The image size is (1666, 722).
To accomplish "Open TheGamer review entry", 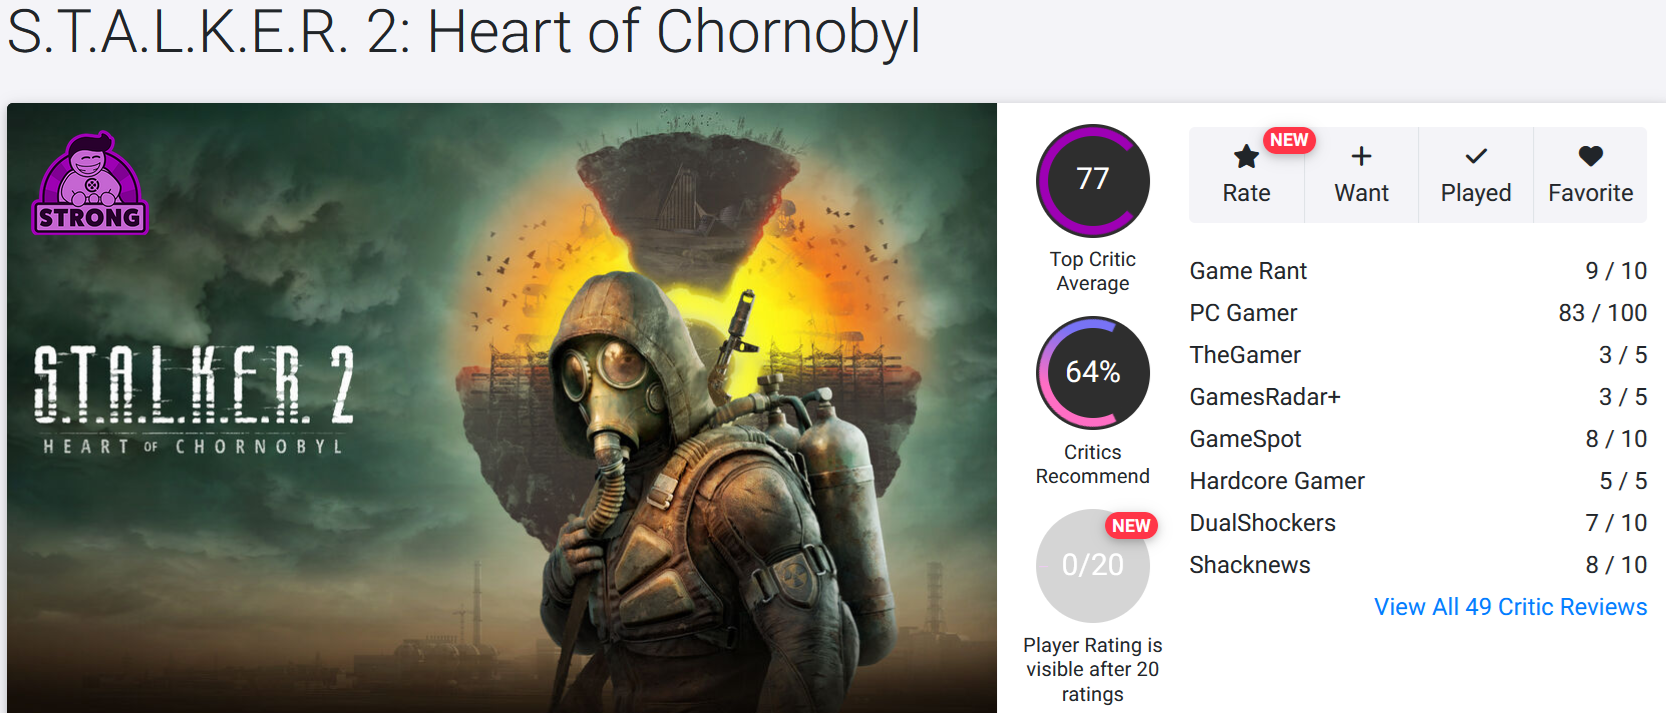I will point(1418,355).
